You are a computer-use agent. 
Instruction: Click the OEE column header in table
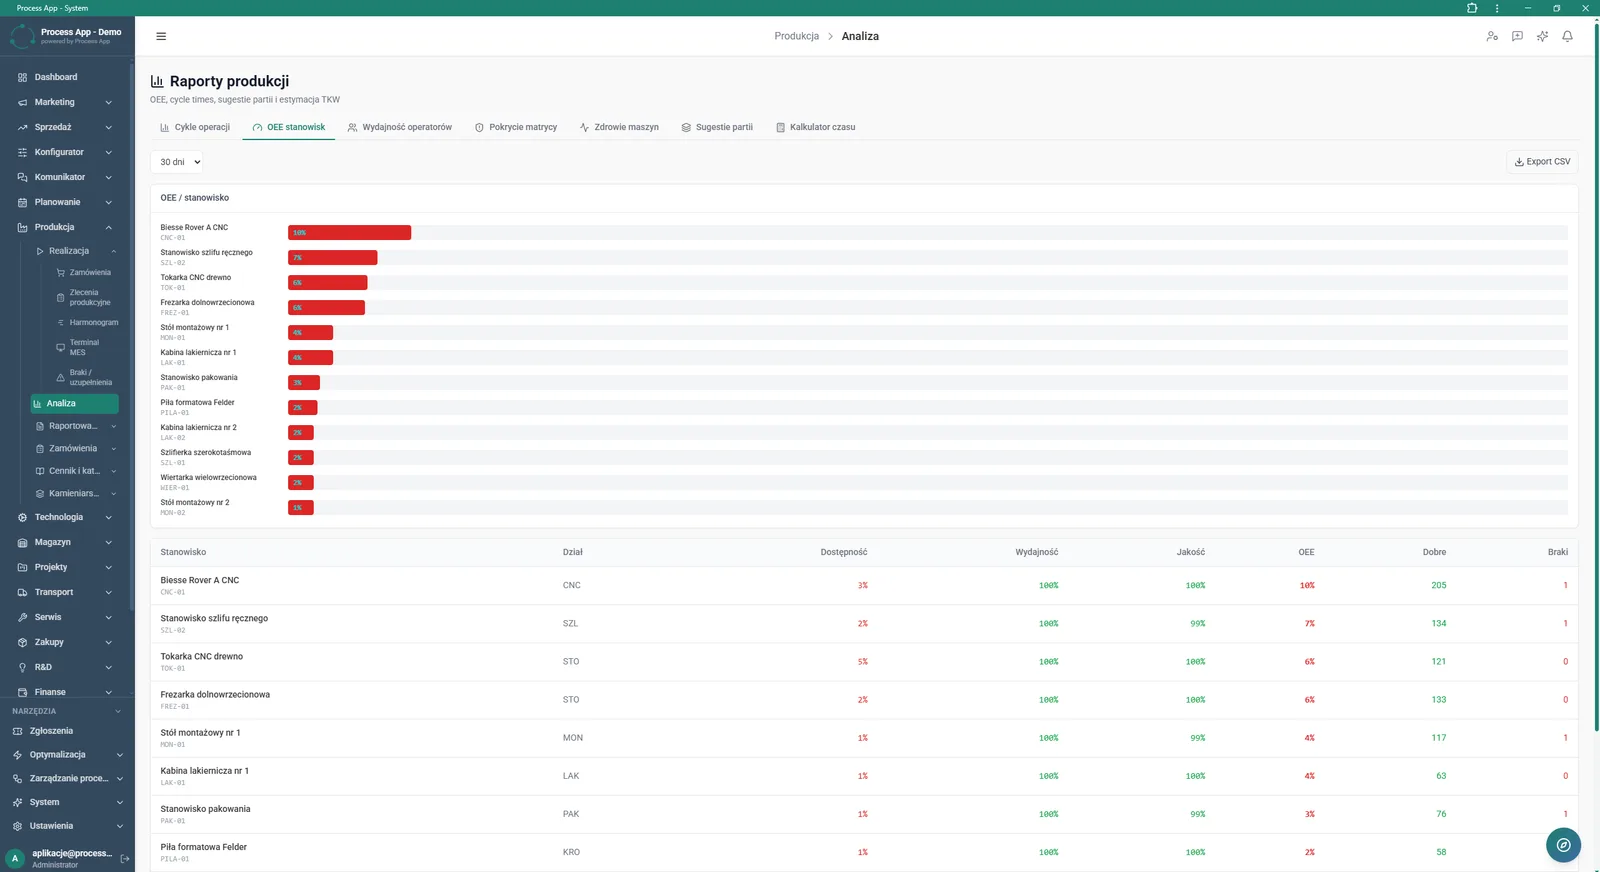1306,552
